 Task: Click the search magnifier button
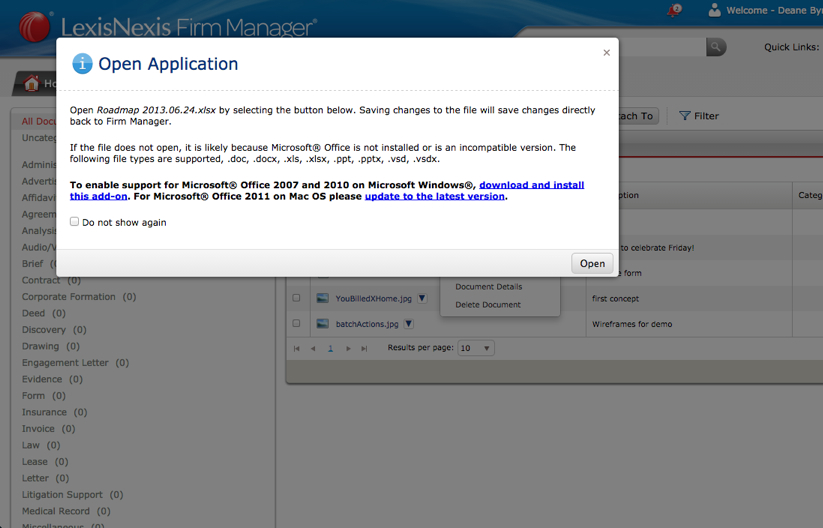716,47
